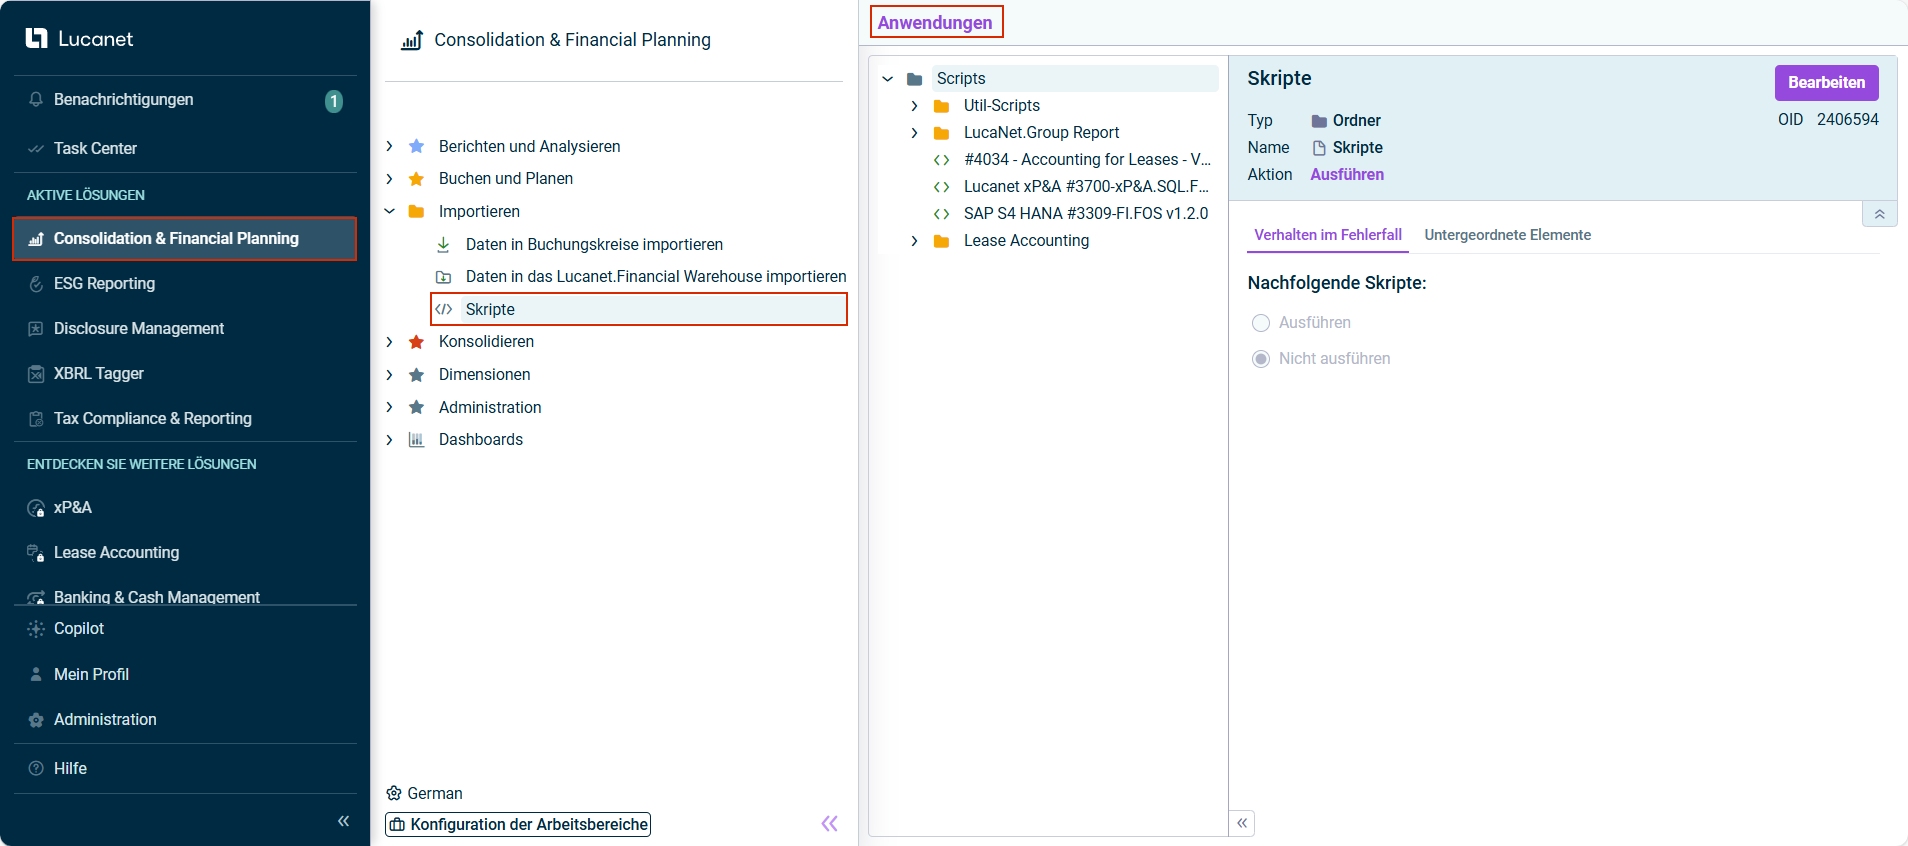1908x846 pixels.
Task: Click the Lease Accounting sidebar icon
Action: (36, 553)
